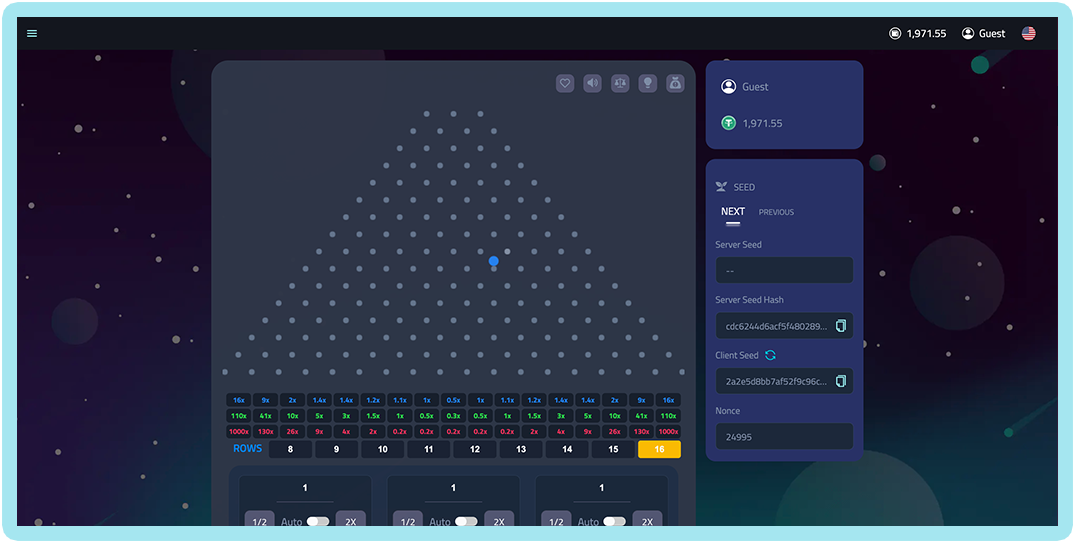Click the blue 0.5x multiplier
Screen dimensions: 1075x543
(x=453, y=400)
